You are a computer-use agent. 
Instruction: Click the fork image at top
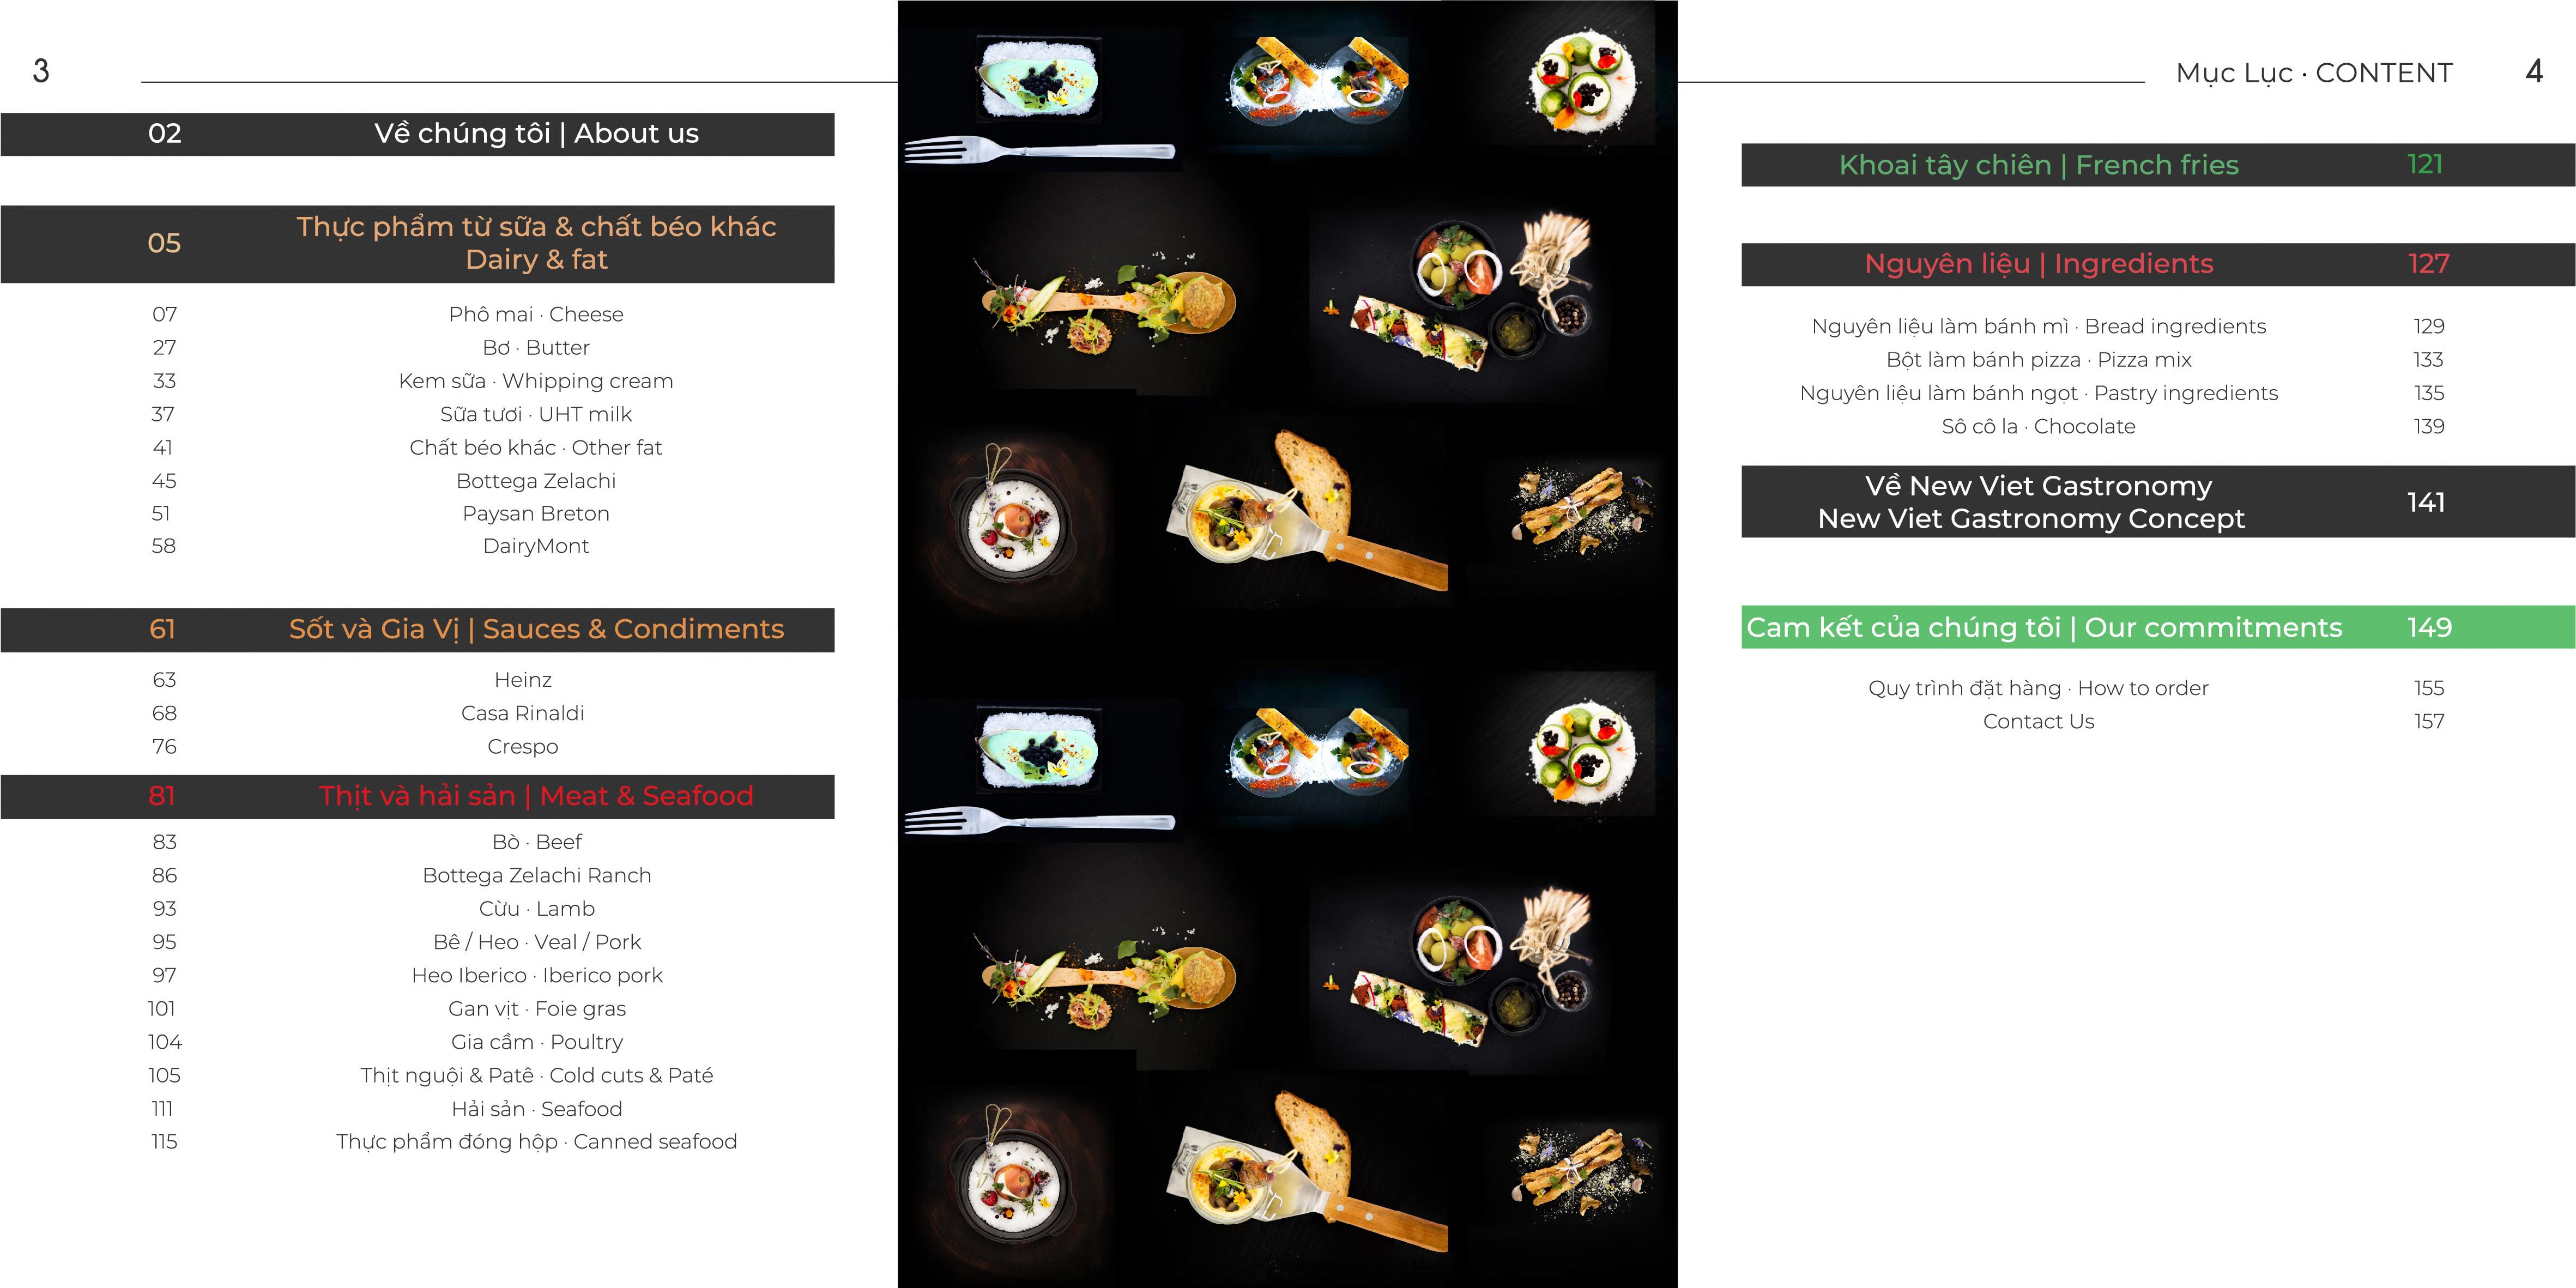click(1040, 151)
